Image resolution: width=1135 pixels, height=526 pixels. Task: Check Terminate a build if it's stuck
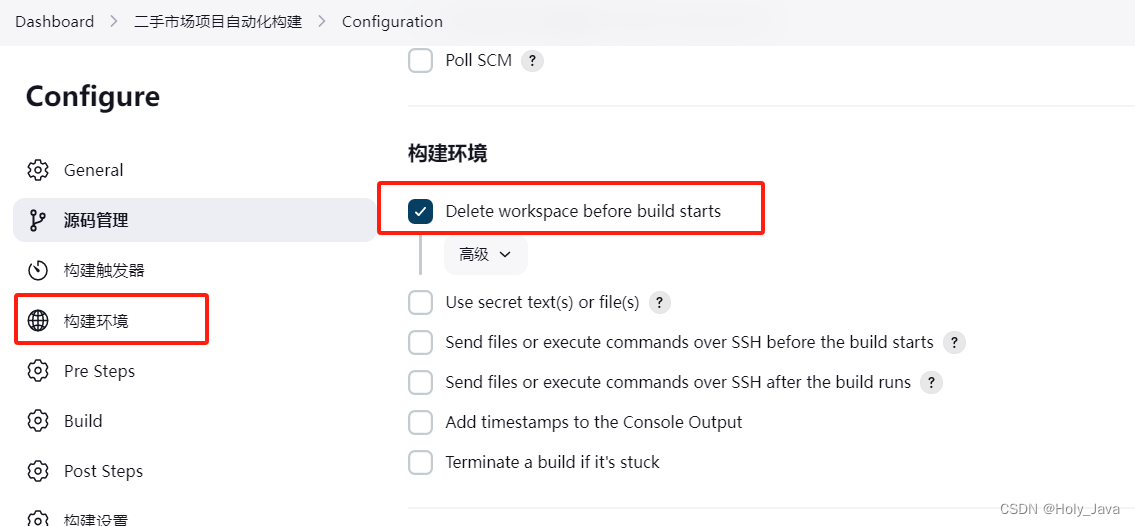pyautogui.click(x=421, y=462)
